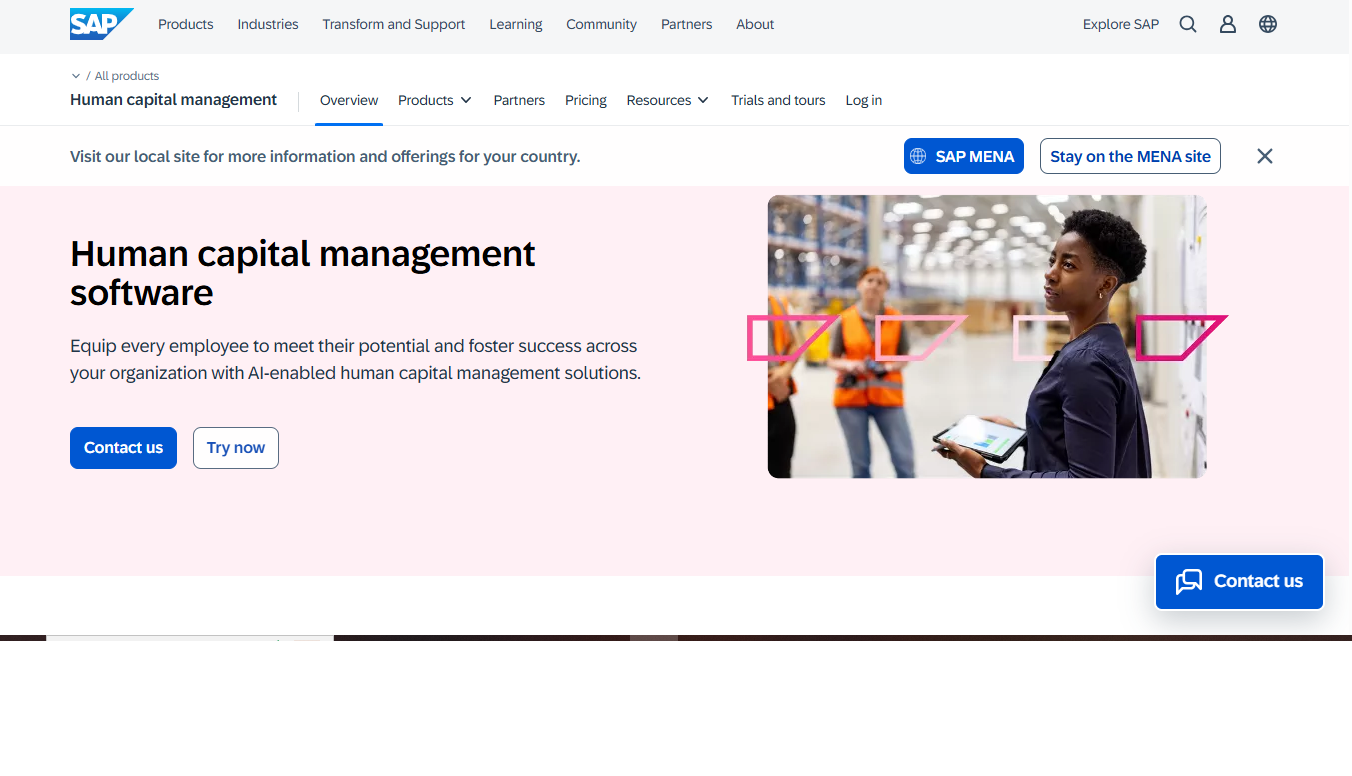Screen dimensions: 1352x776
Task: Click the user account profile icon
Action: point(1227,23)
